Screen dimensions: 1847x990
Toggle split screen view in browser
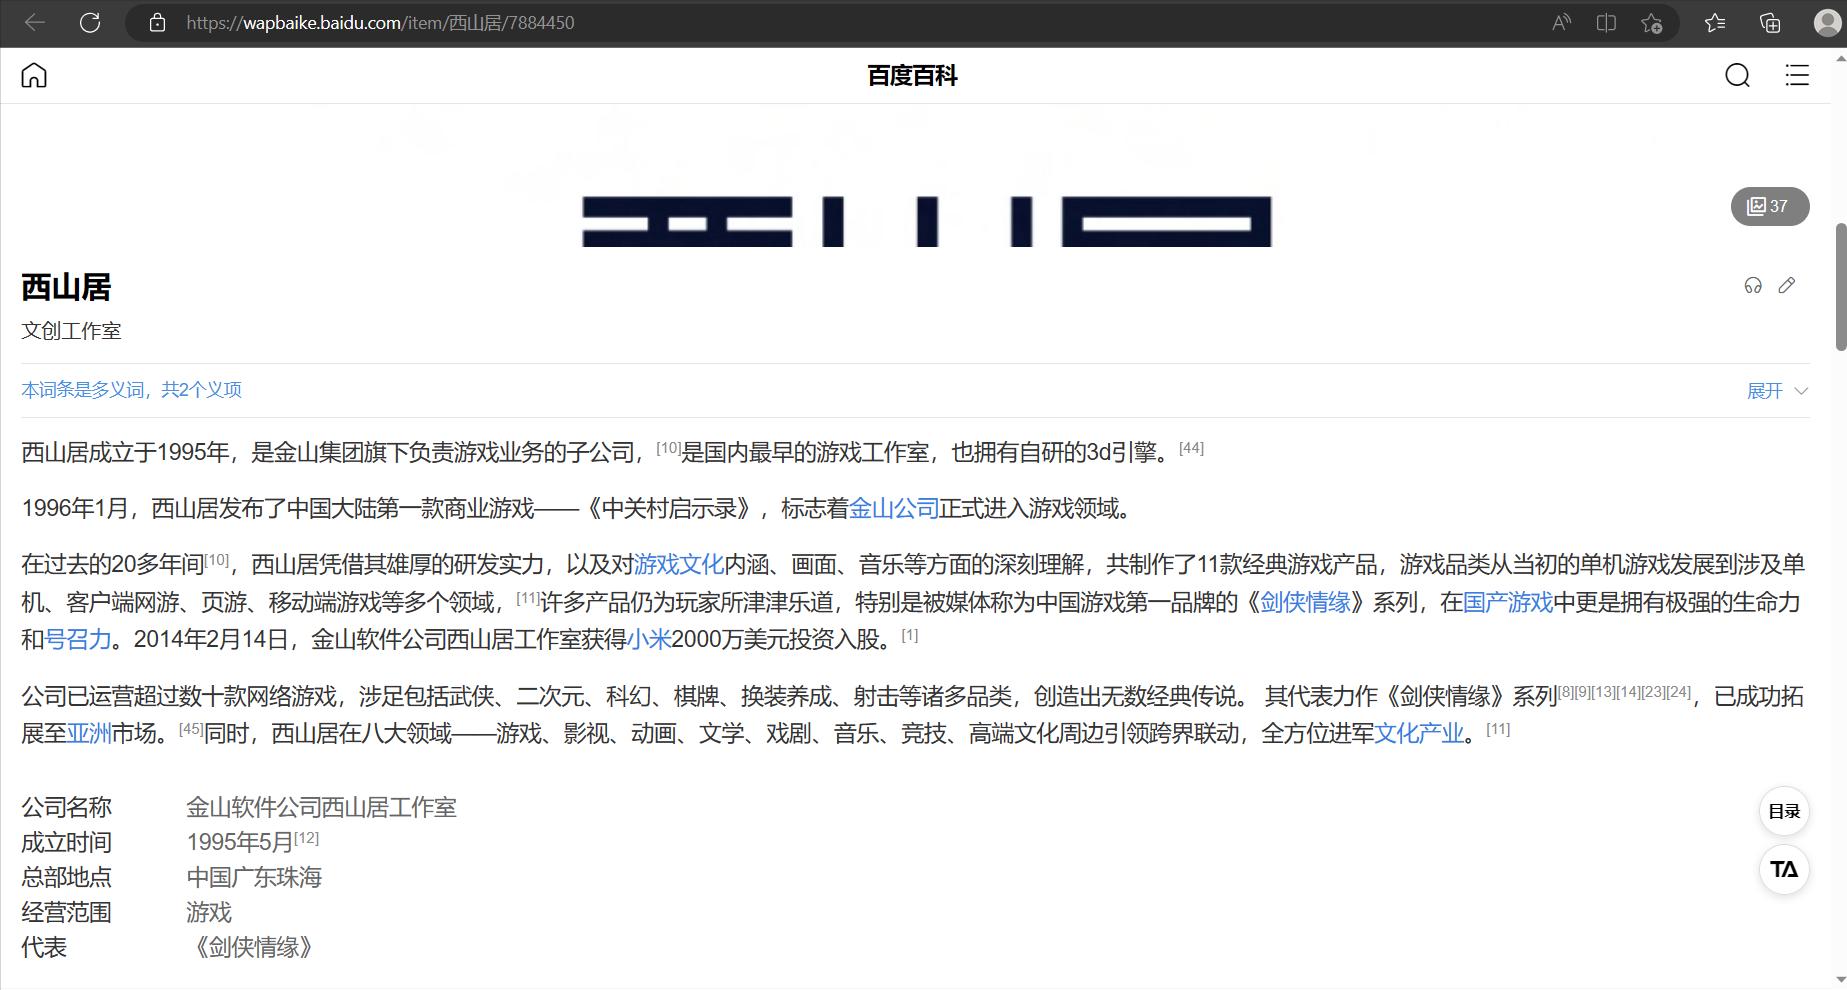[1606, 22]
